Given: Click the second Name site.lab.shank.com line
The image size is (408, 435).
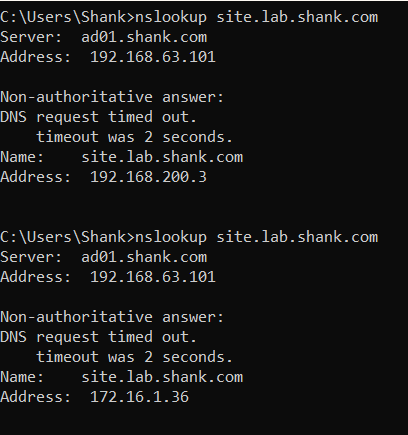Looking at the screenshot, I should pyautogui.click(x=122, y=377).
